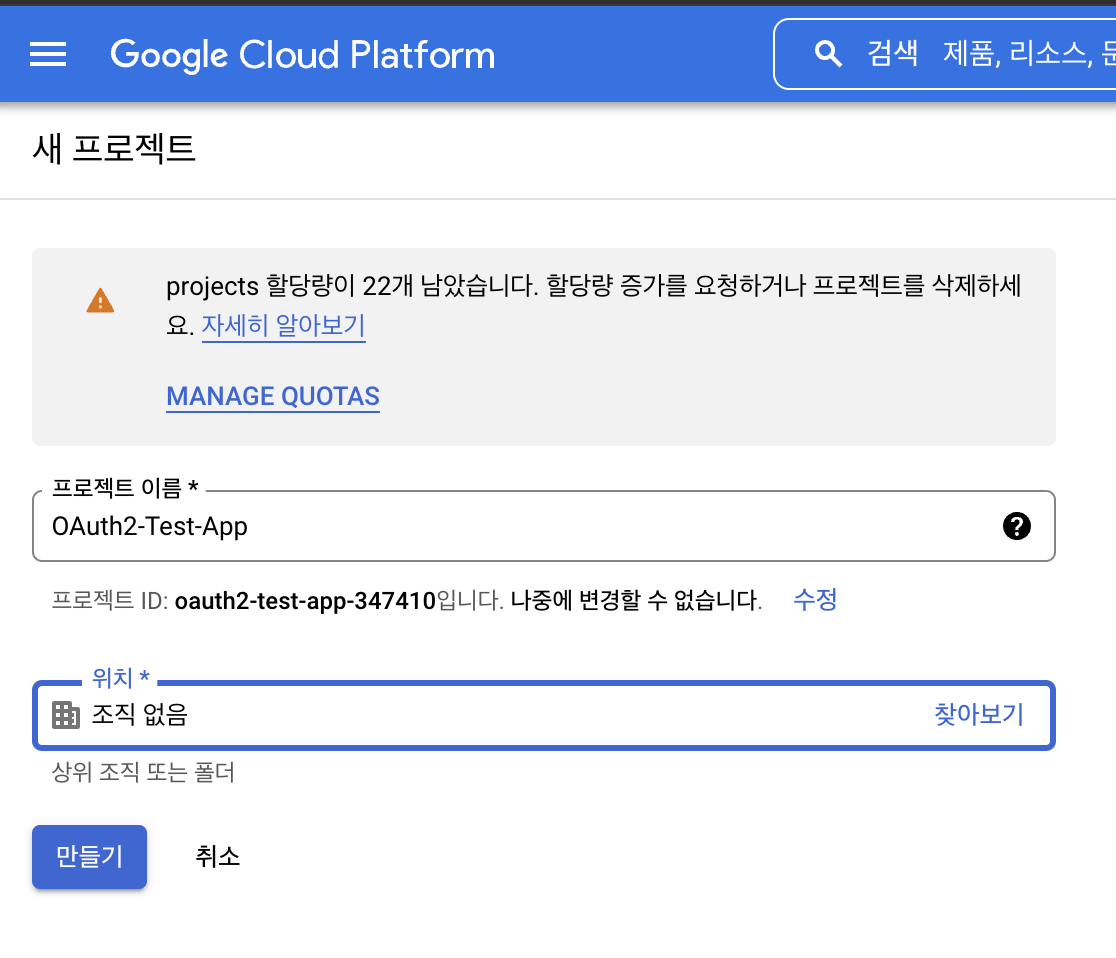Screen dimensions: 1116x958
Task: Click 찾아보기 to browse locations
Action: click(x=979, y=714)
